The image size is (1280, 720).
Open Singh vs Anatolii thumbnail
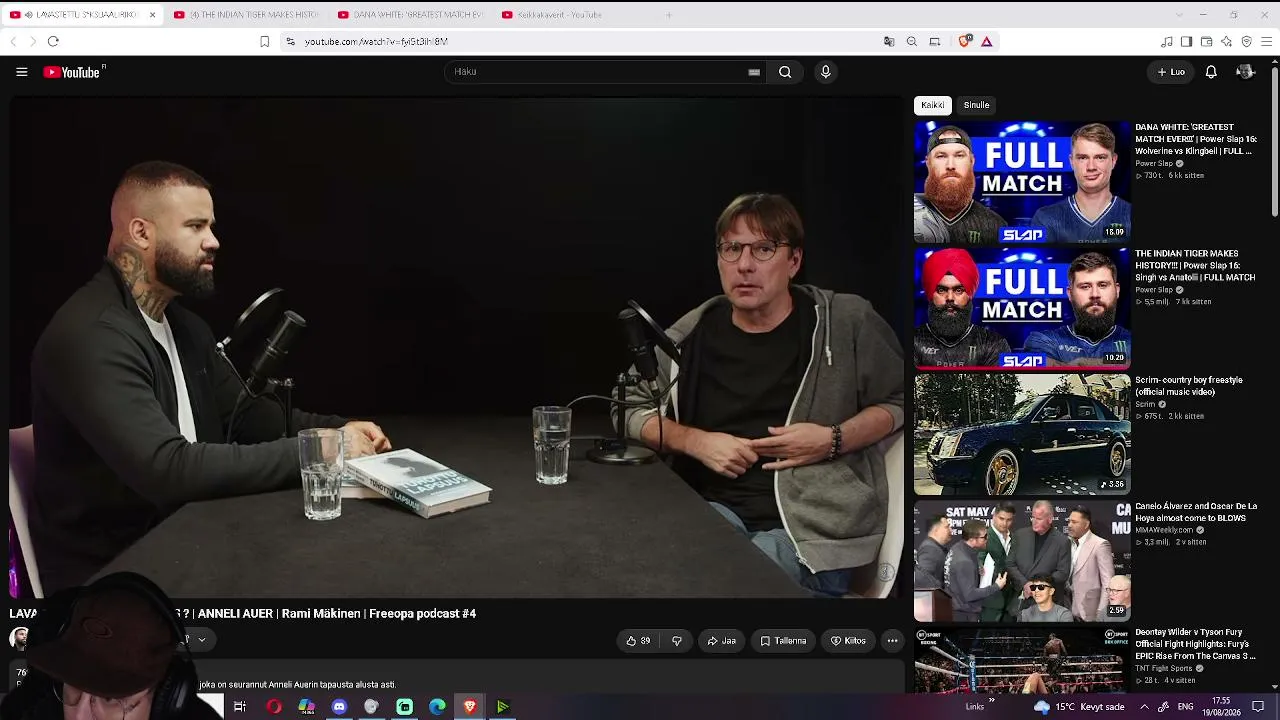click(x=1022, y=309)
